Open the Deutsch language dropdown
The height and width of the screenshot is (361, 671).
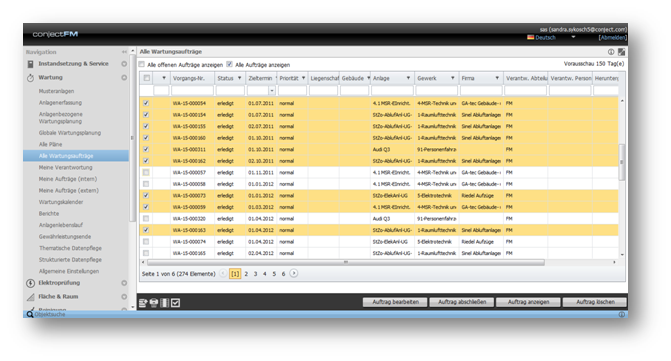(x=573, y=37)
